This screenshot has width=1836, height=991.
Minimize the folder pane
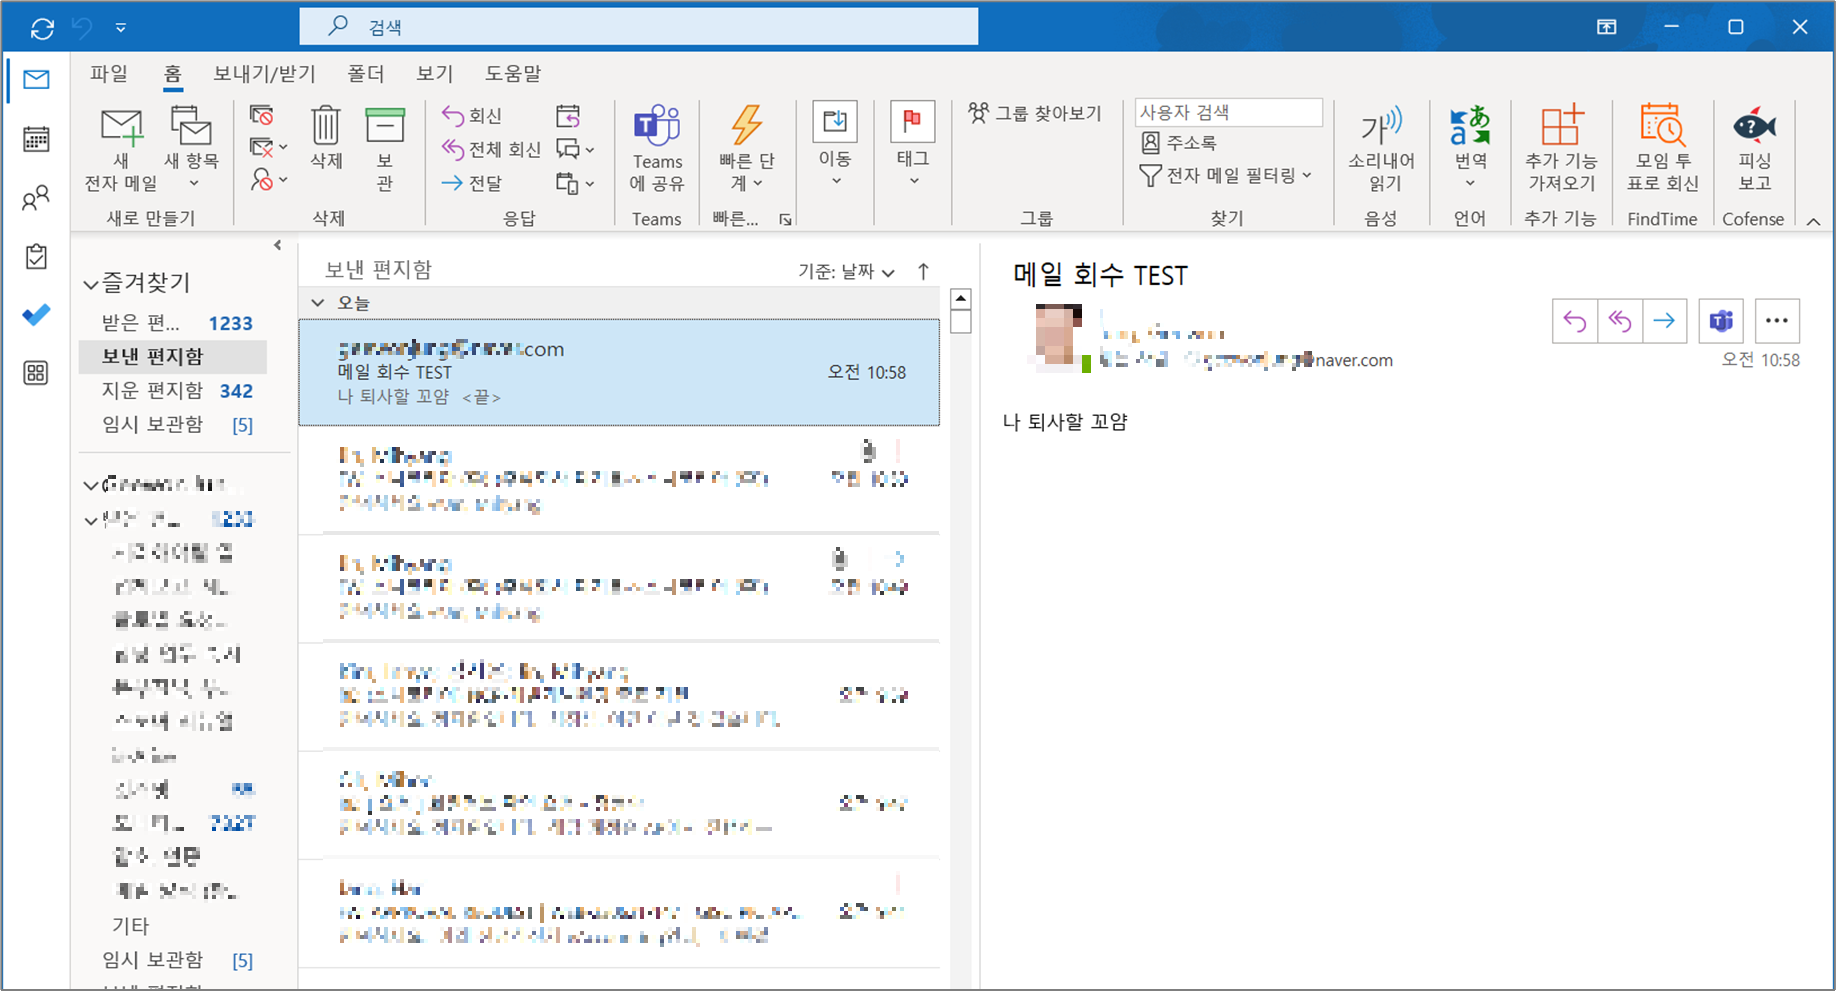(x=277, y=243)
